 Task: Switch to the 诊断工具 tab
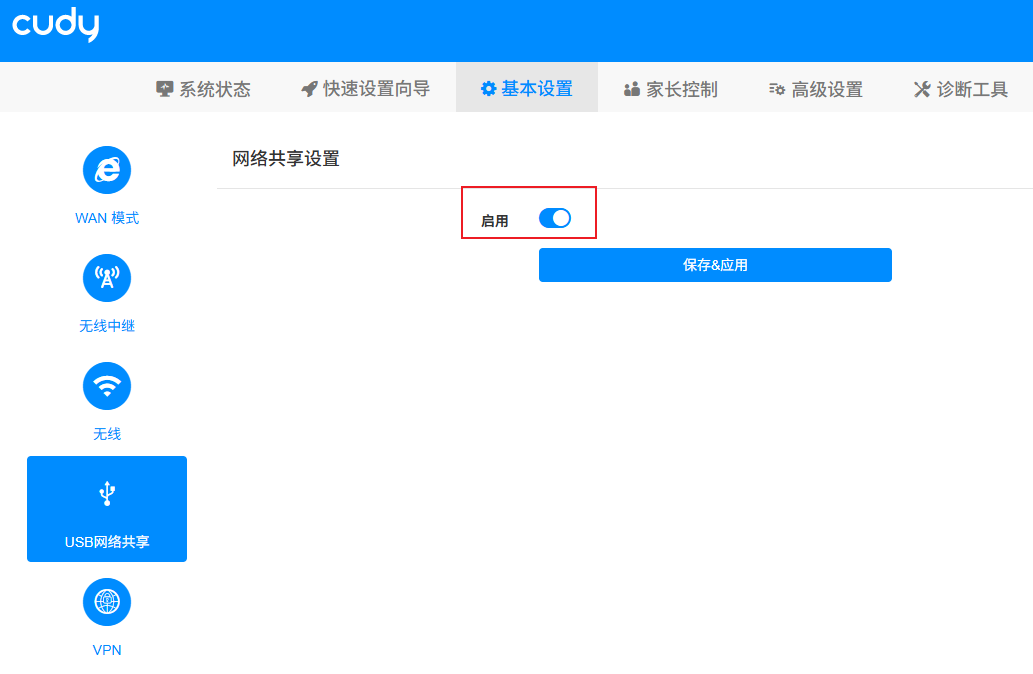click(x=961, y=89)
